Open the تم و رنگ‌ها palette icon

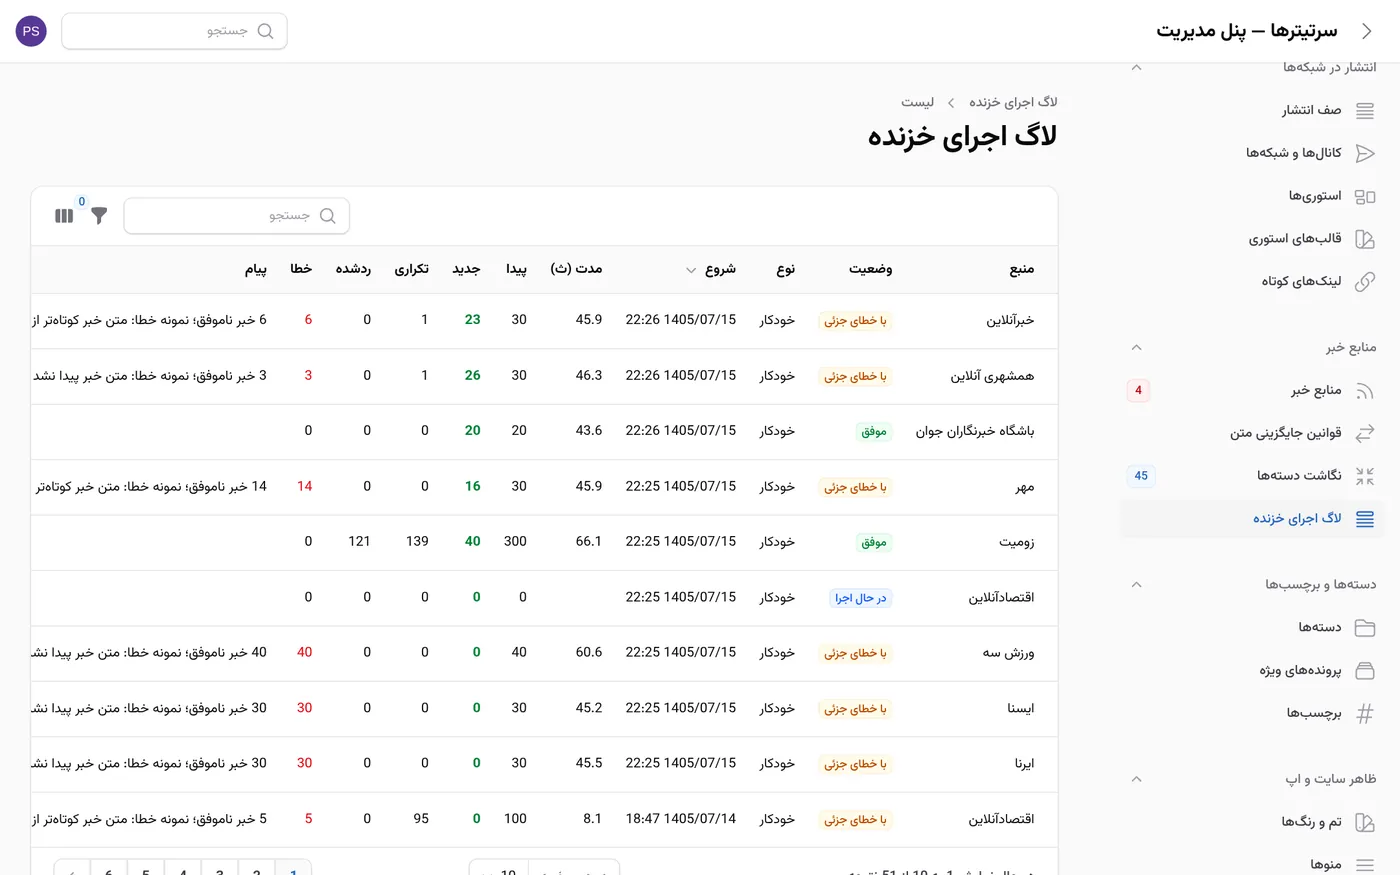pos(1365,822)
